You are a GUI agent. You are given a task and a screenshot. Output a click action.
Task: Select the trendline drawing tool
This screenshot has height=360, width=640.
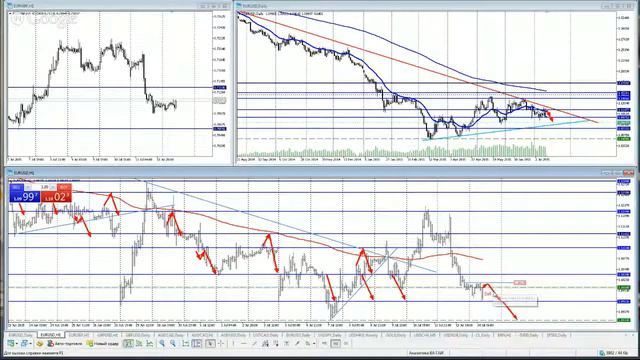(x=254, y=344)
